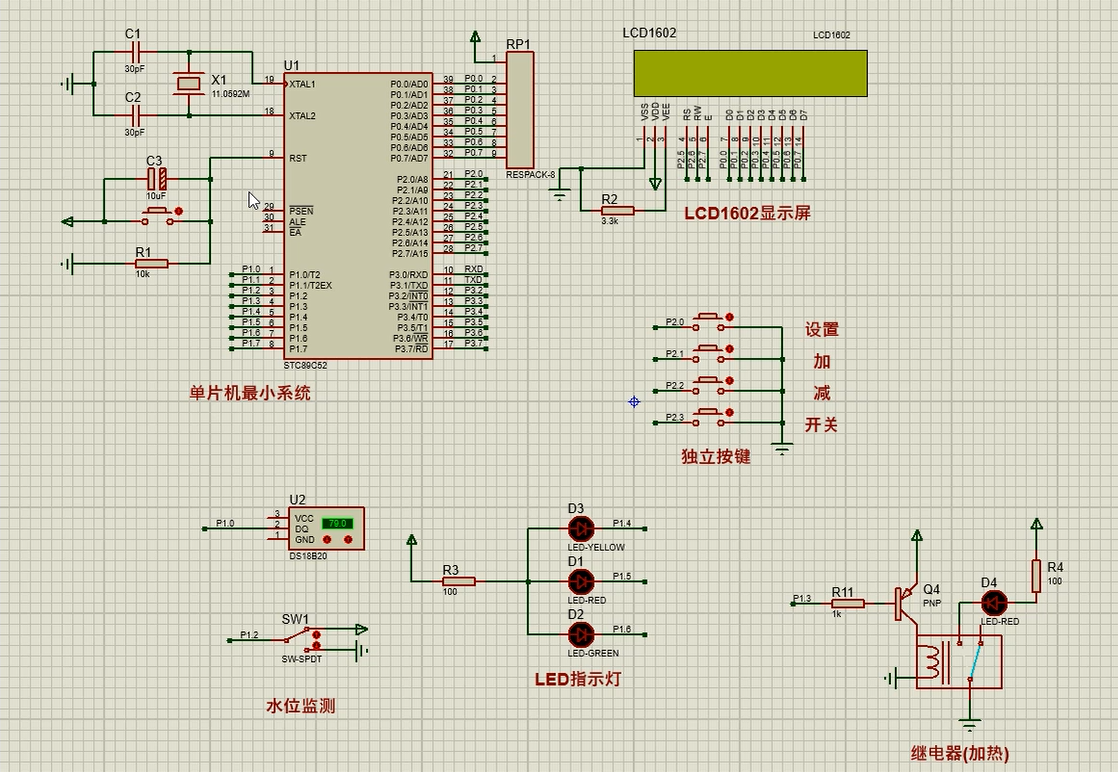1118x772 pixels.
Task: Select resistor R1 10k
Action: 151,264
